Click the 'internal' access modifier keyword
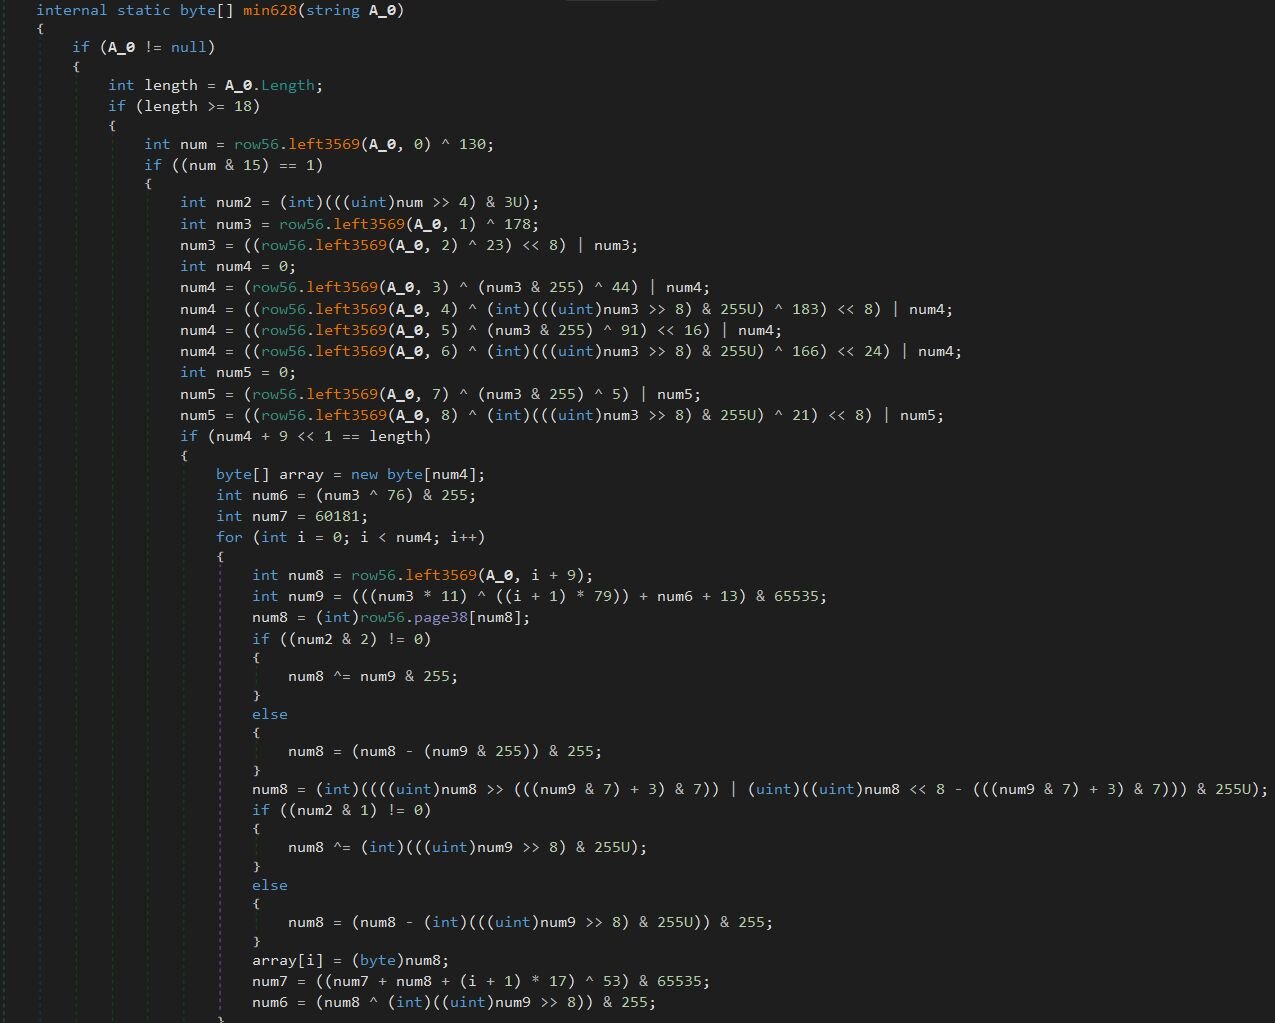Viewport: 1275px width, 1023px height. pos(71,10)
